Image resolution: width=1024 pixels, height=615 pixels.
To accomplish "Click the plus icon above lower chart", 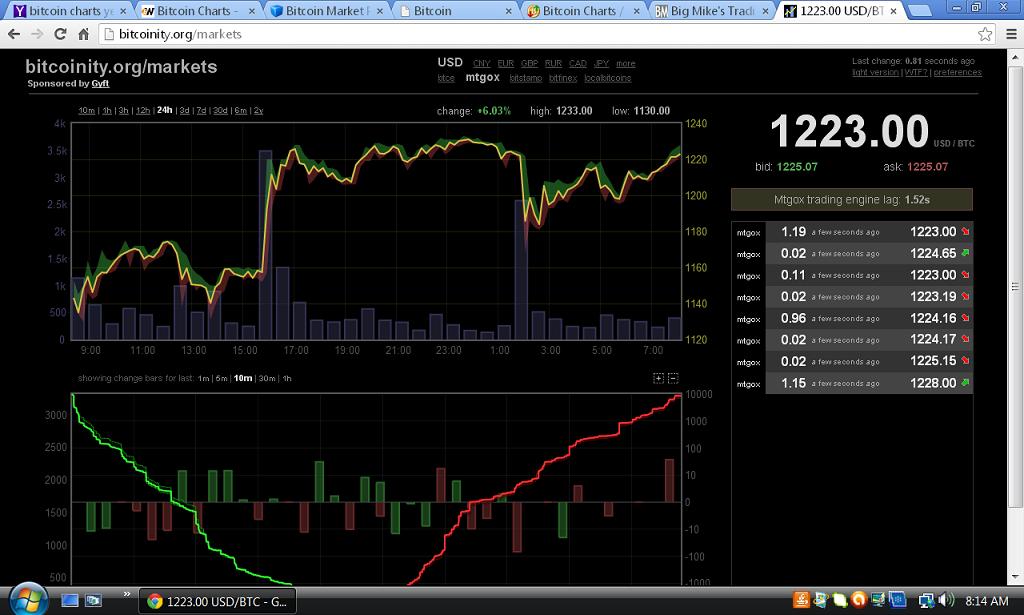I will 658,378.
